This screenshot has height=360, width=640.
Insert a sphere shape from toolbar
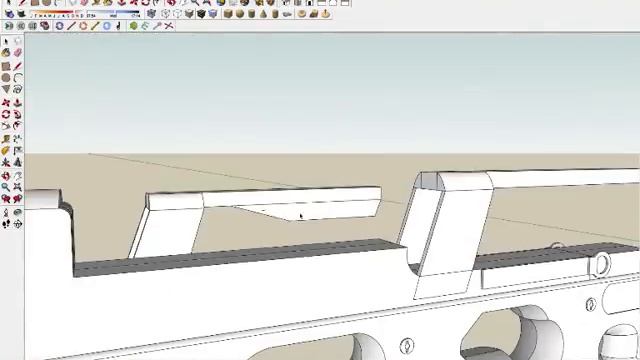point(240,14)
